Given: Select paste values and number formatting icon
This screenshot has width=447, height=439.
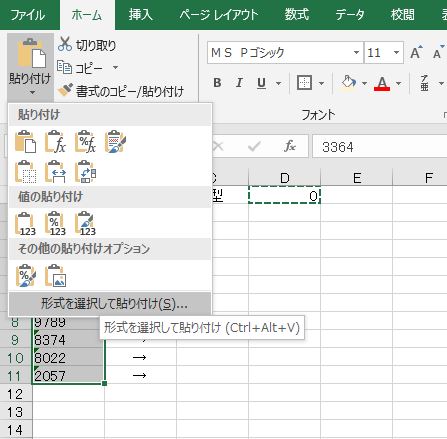Looking at the screenshot, I should click(55, 223).
